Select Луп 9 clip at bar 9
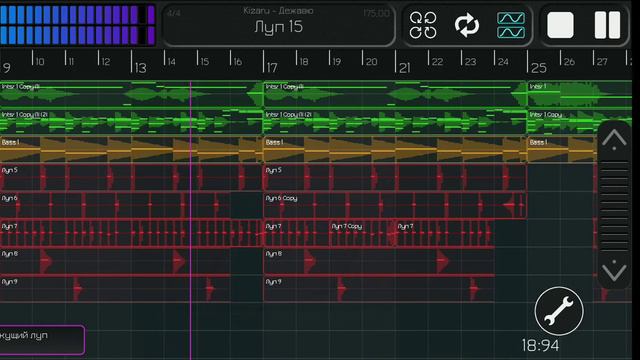 coord(115,289)
